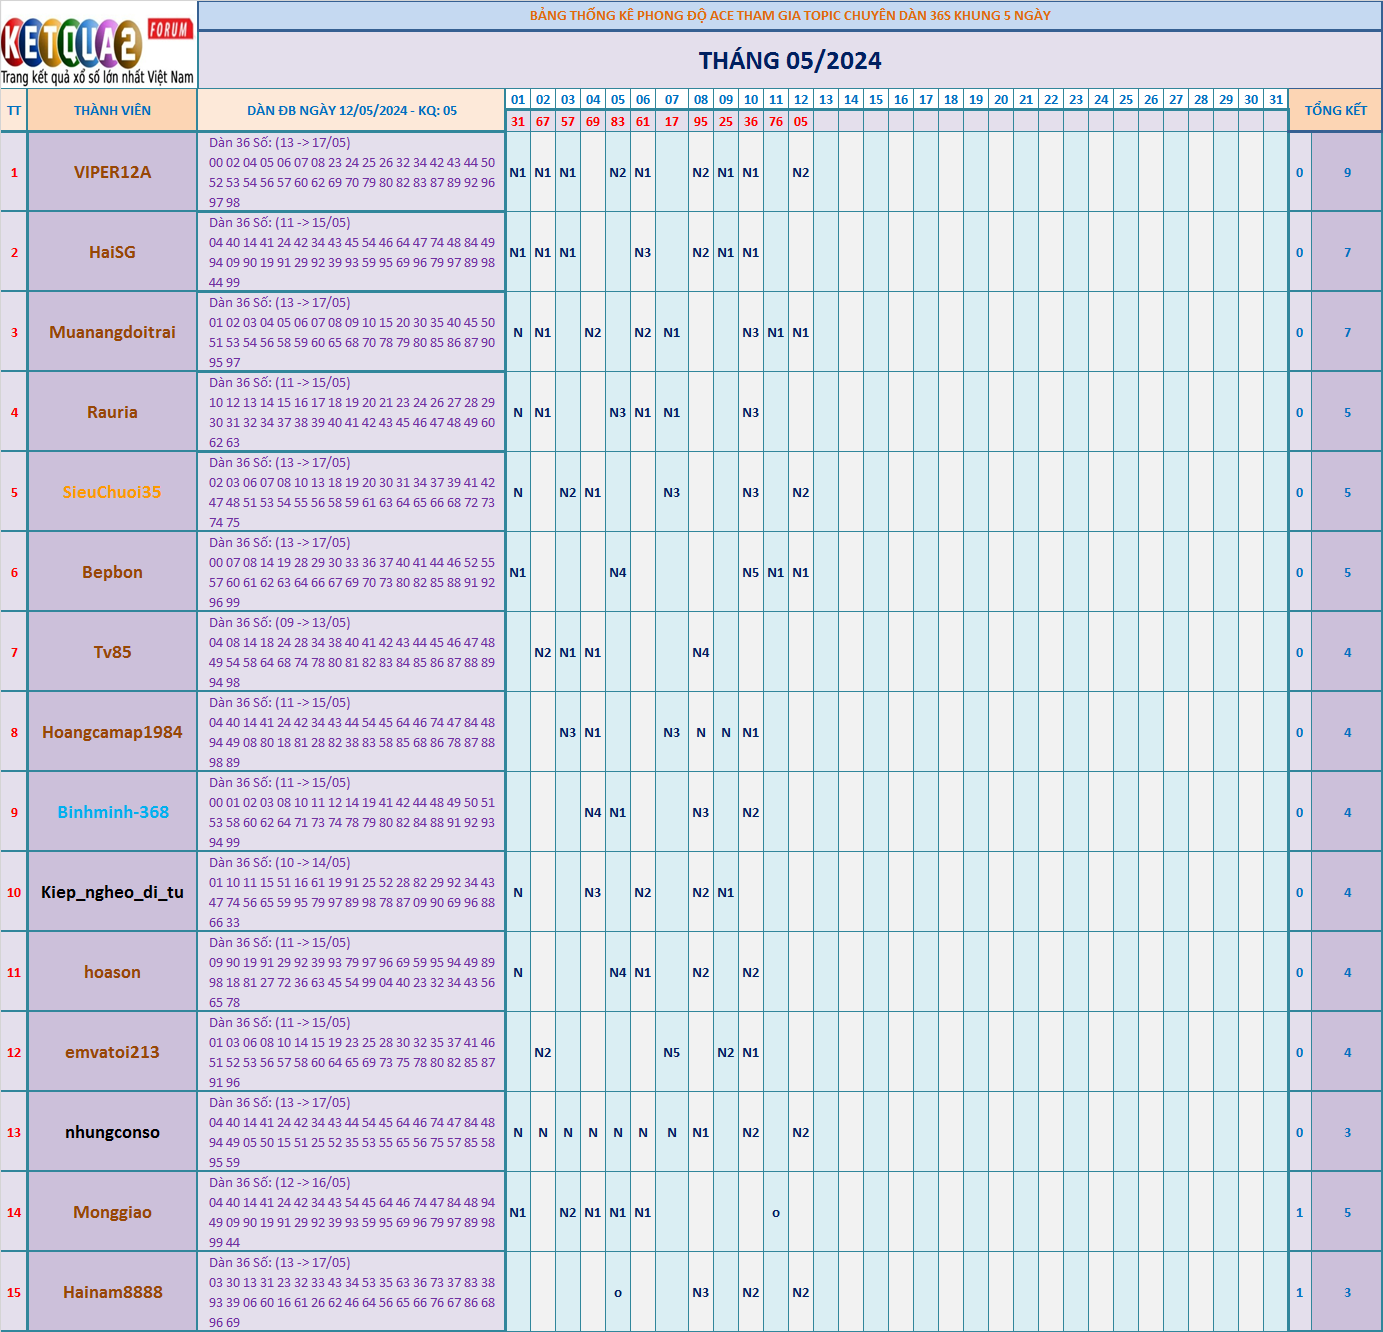Select the HaiSG member name
The height and width of the screenshot is (1332, 1383).
(112, 252)
